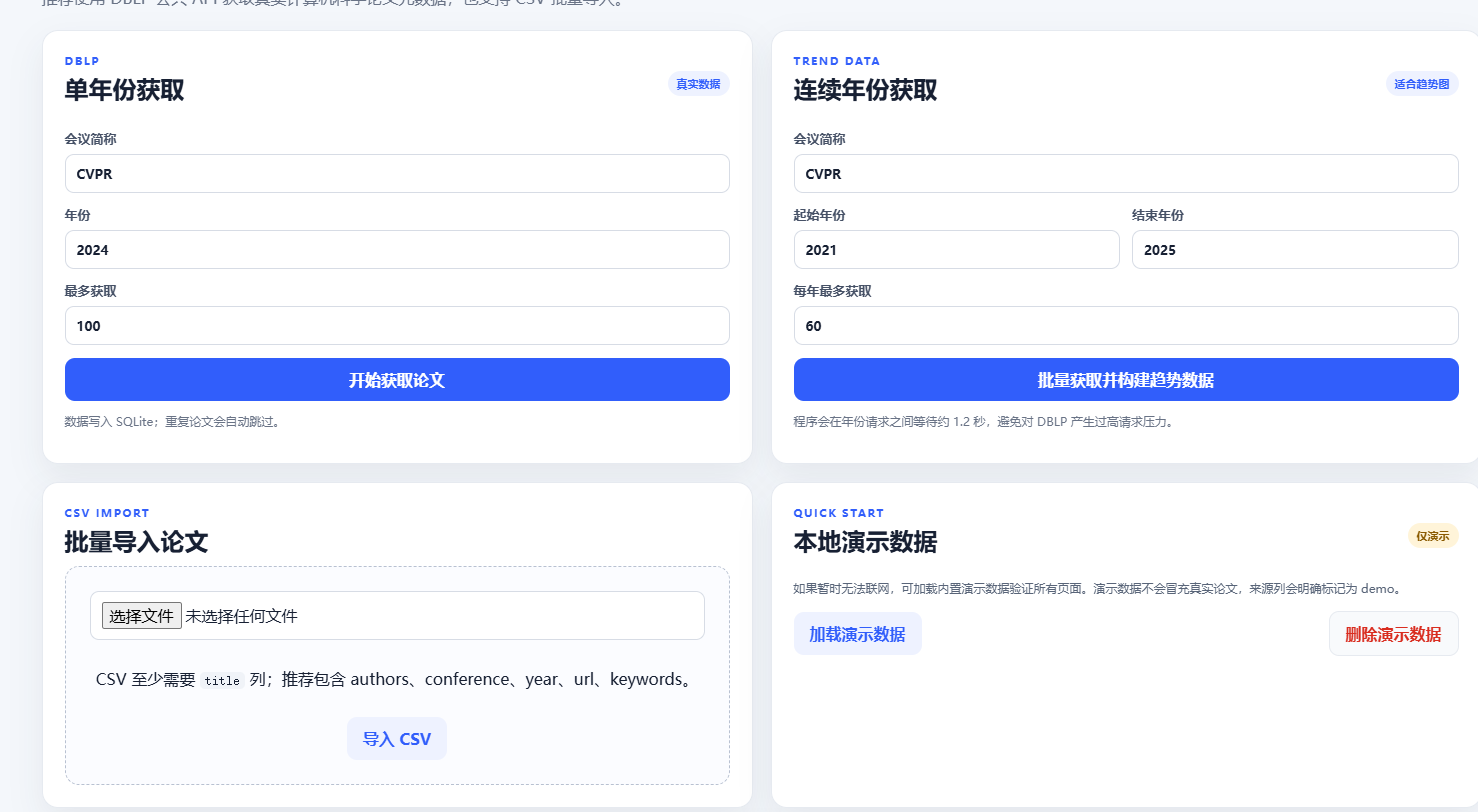Select the 最多获取 label in 单年份获取

pyautogui.click(x=91, y=291)
